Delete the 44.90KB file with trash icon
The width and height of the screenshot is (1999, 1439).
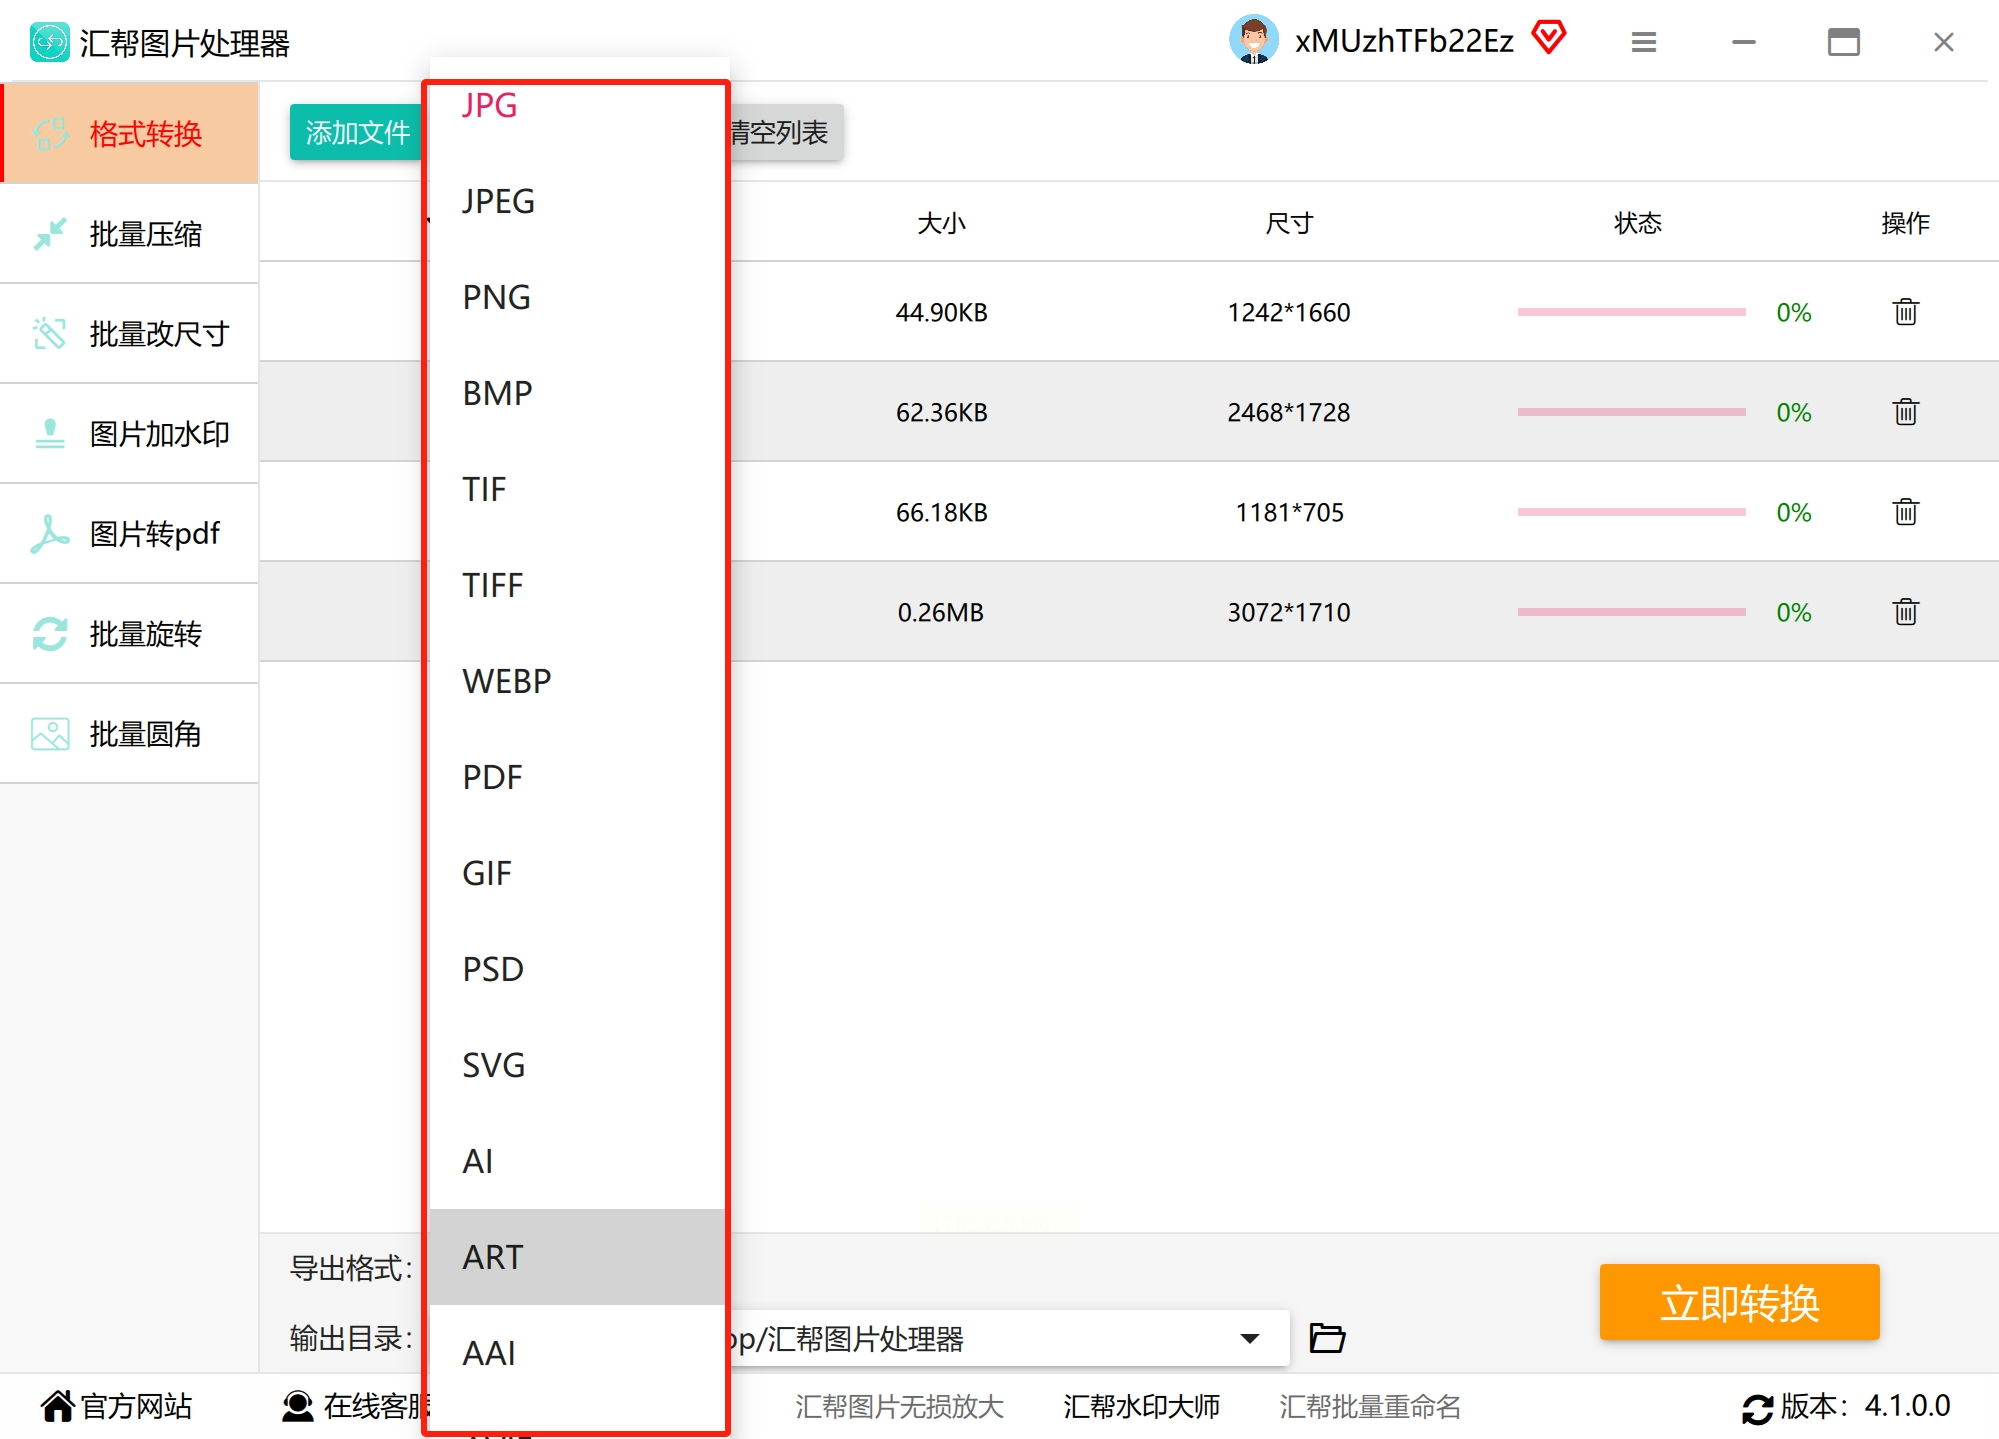1905,312
